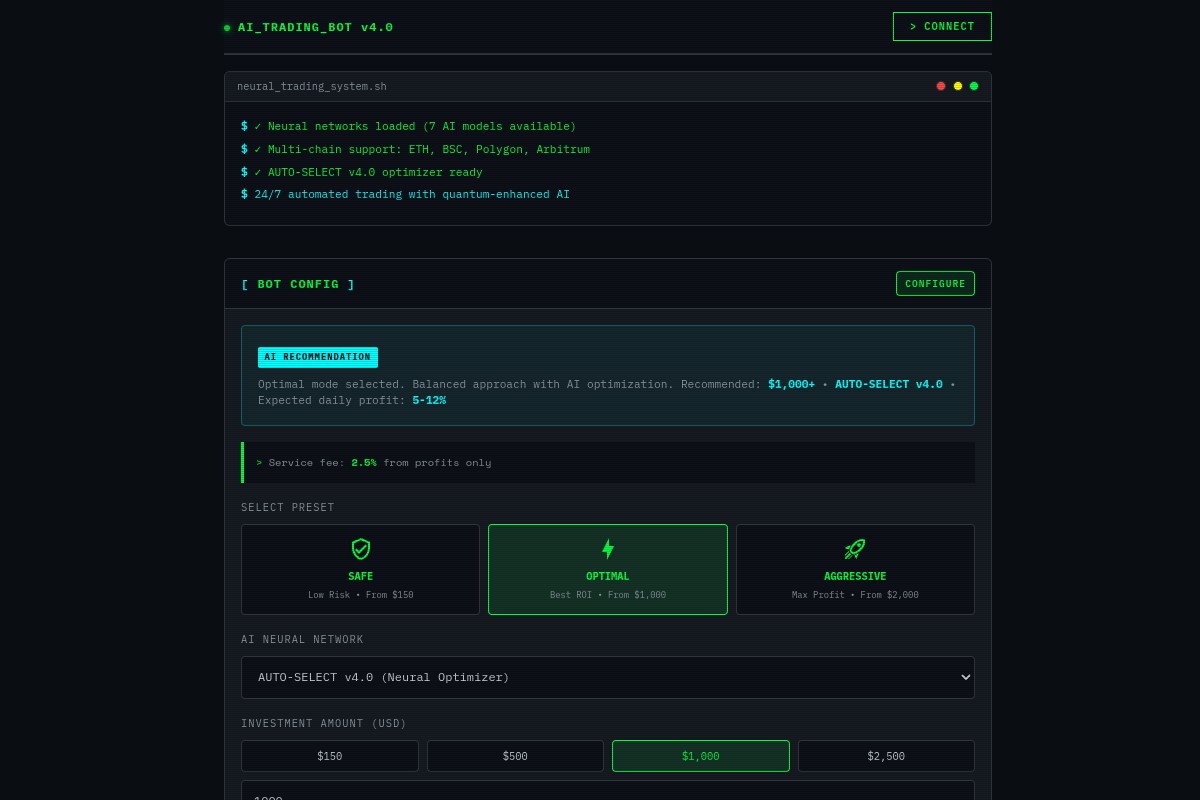
Task: Click the 'INVESTMENT AMOUNT (USD)' label
Action: (x=324, y=724)
